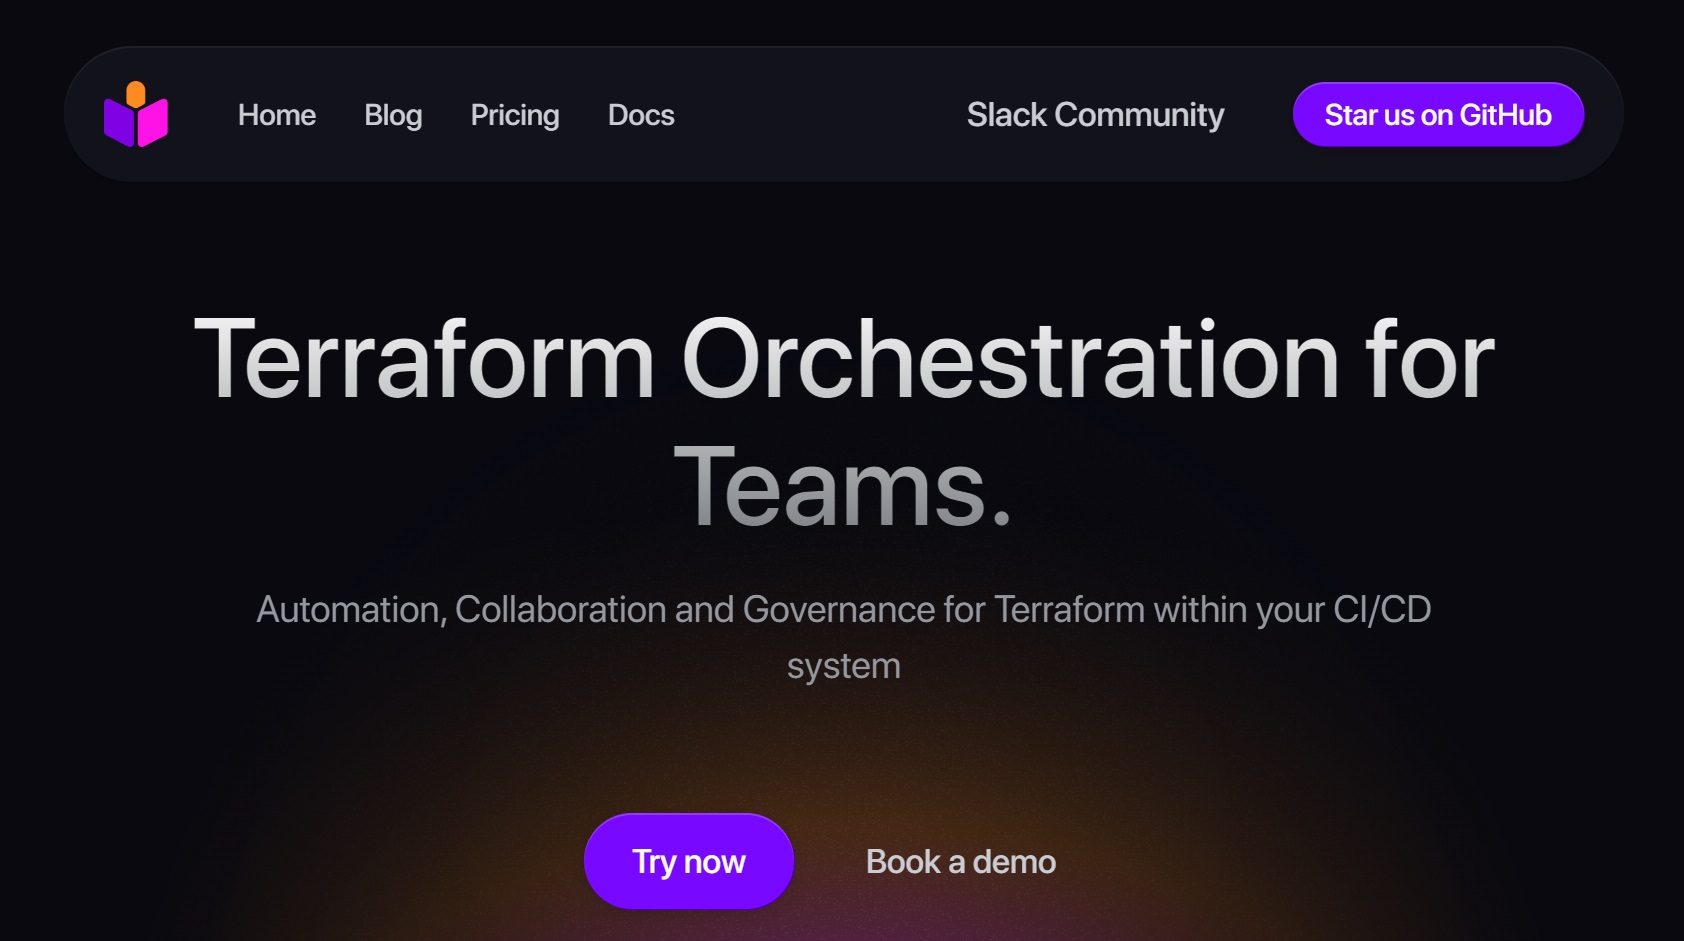The width and height of the screenshot is (1684, 941).
Task: Visit the Slack Community link
Action: [x=1095, y=115]
